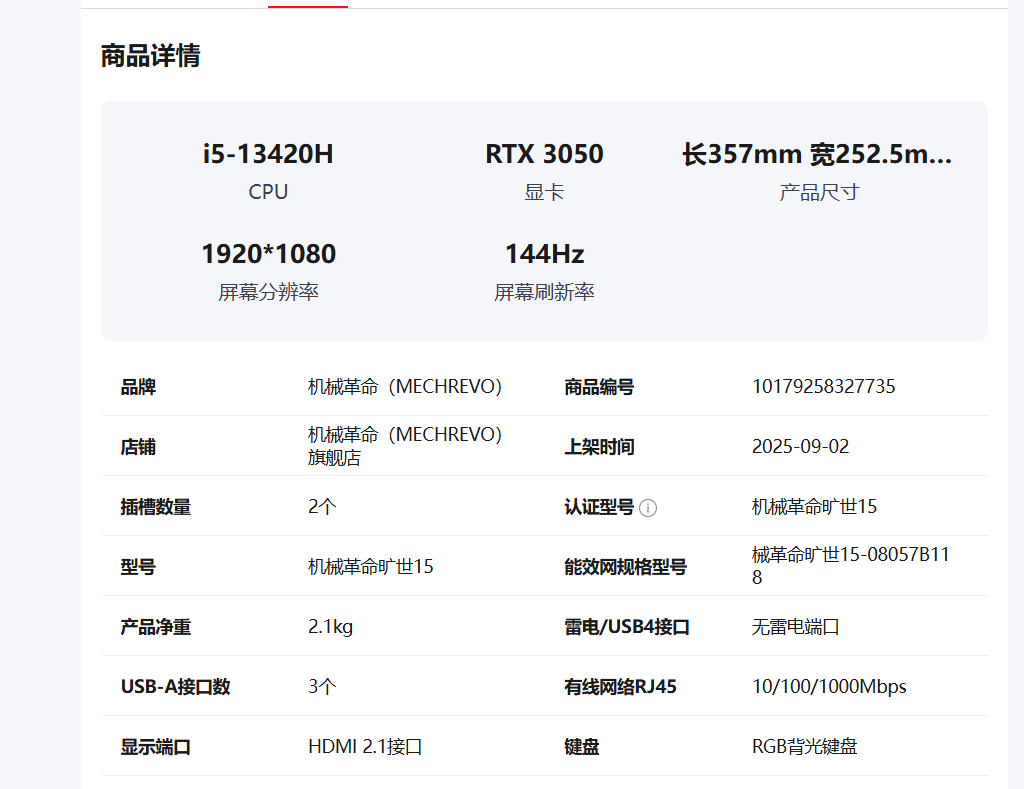Image resolution: width=1024 pixels, height=789 pixels.
Task: Click the 有线网络RJ45 label
Action: tap(620, 687)
